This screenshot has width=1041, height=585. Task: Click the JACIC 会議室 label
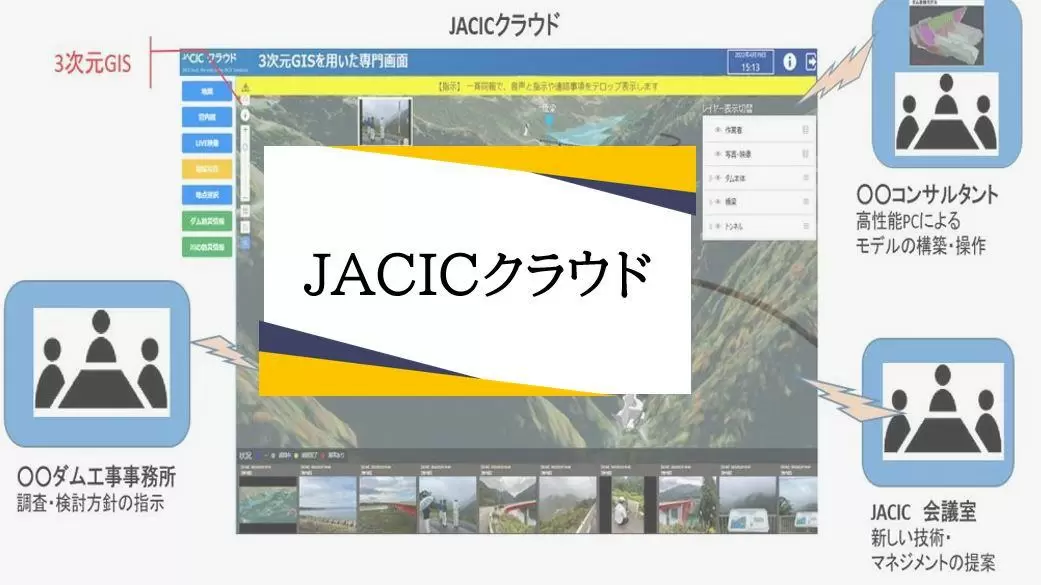923,512
